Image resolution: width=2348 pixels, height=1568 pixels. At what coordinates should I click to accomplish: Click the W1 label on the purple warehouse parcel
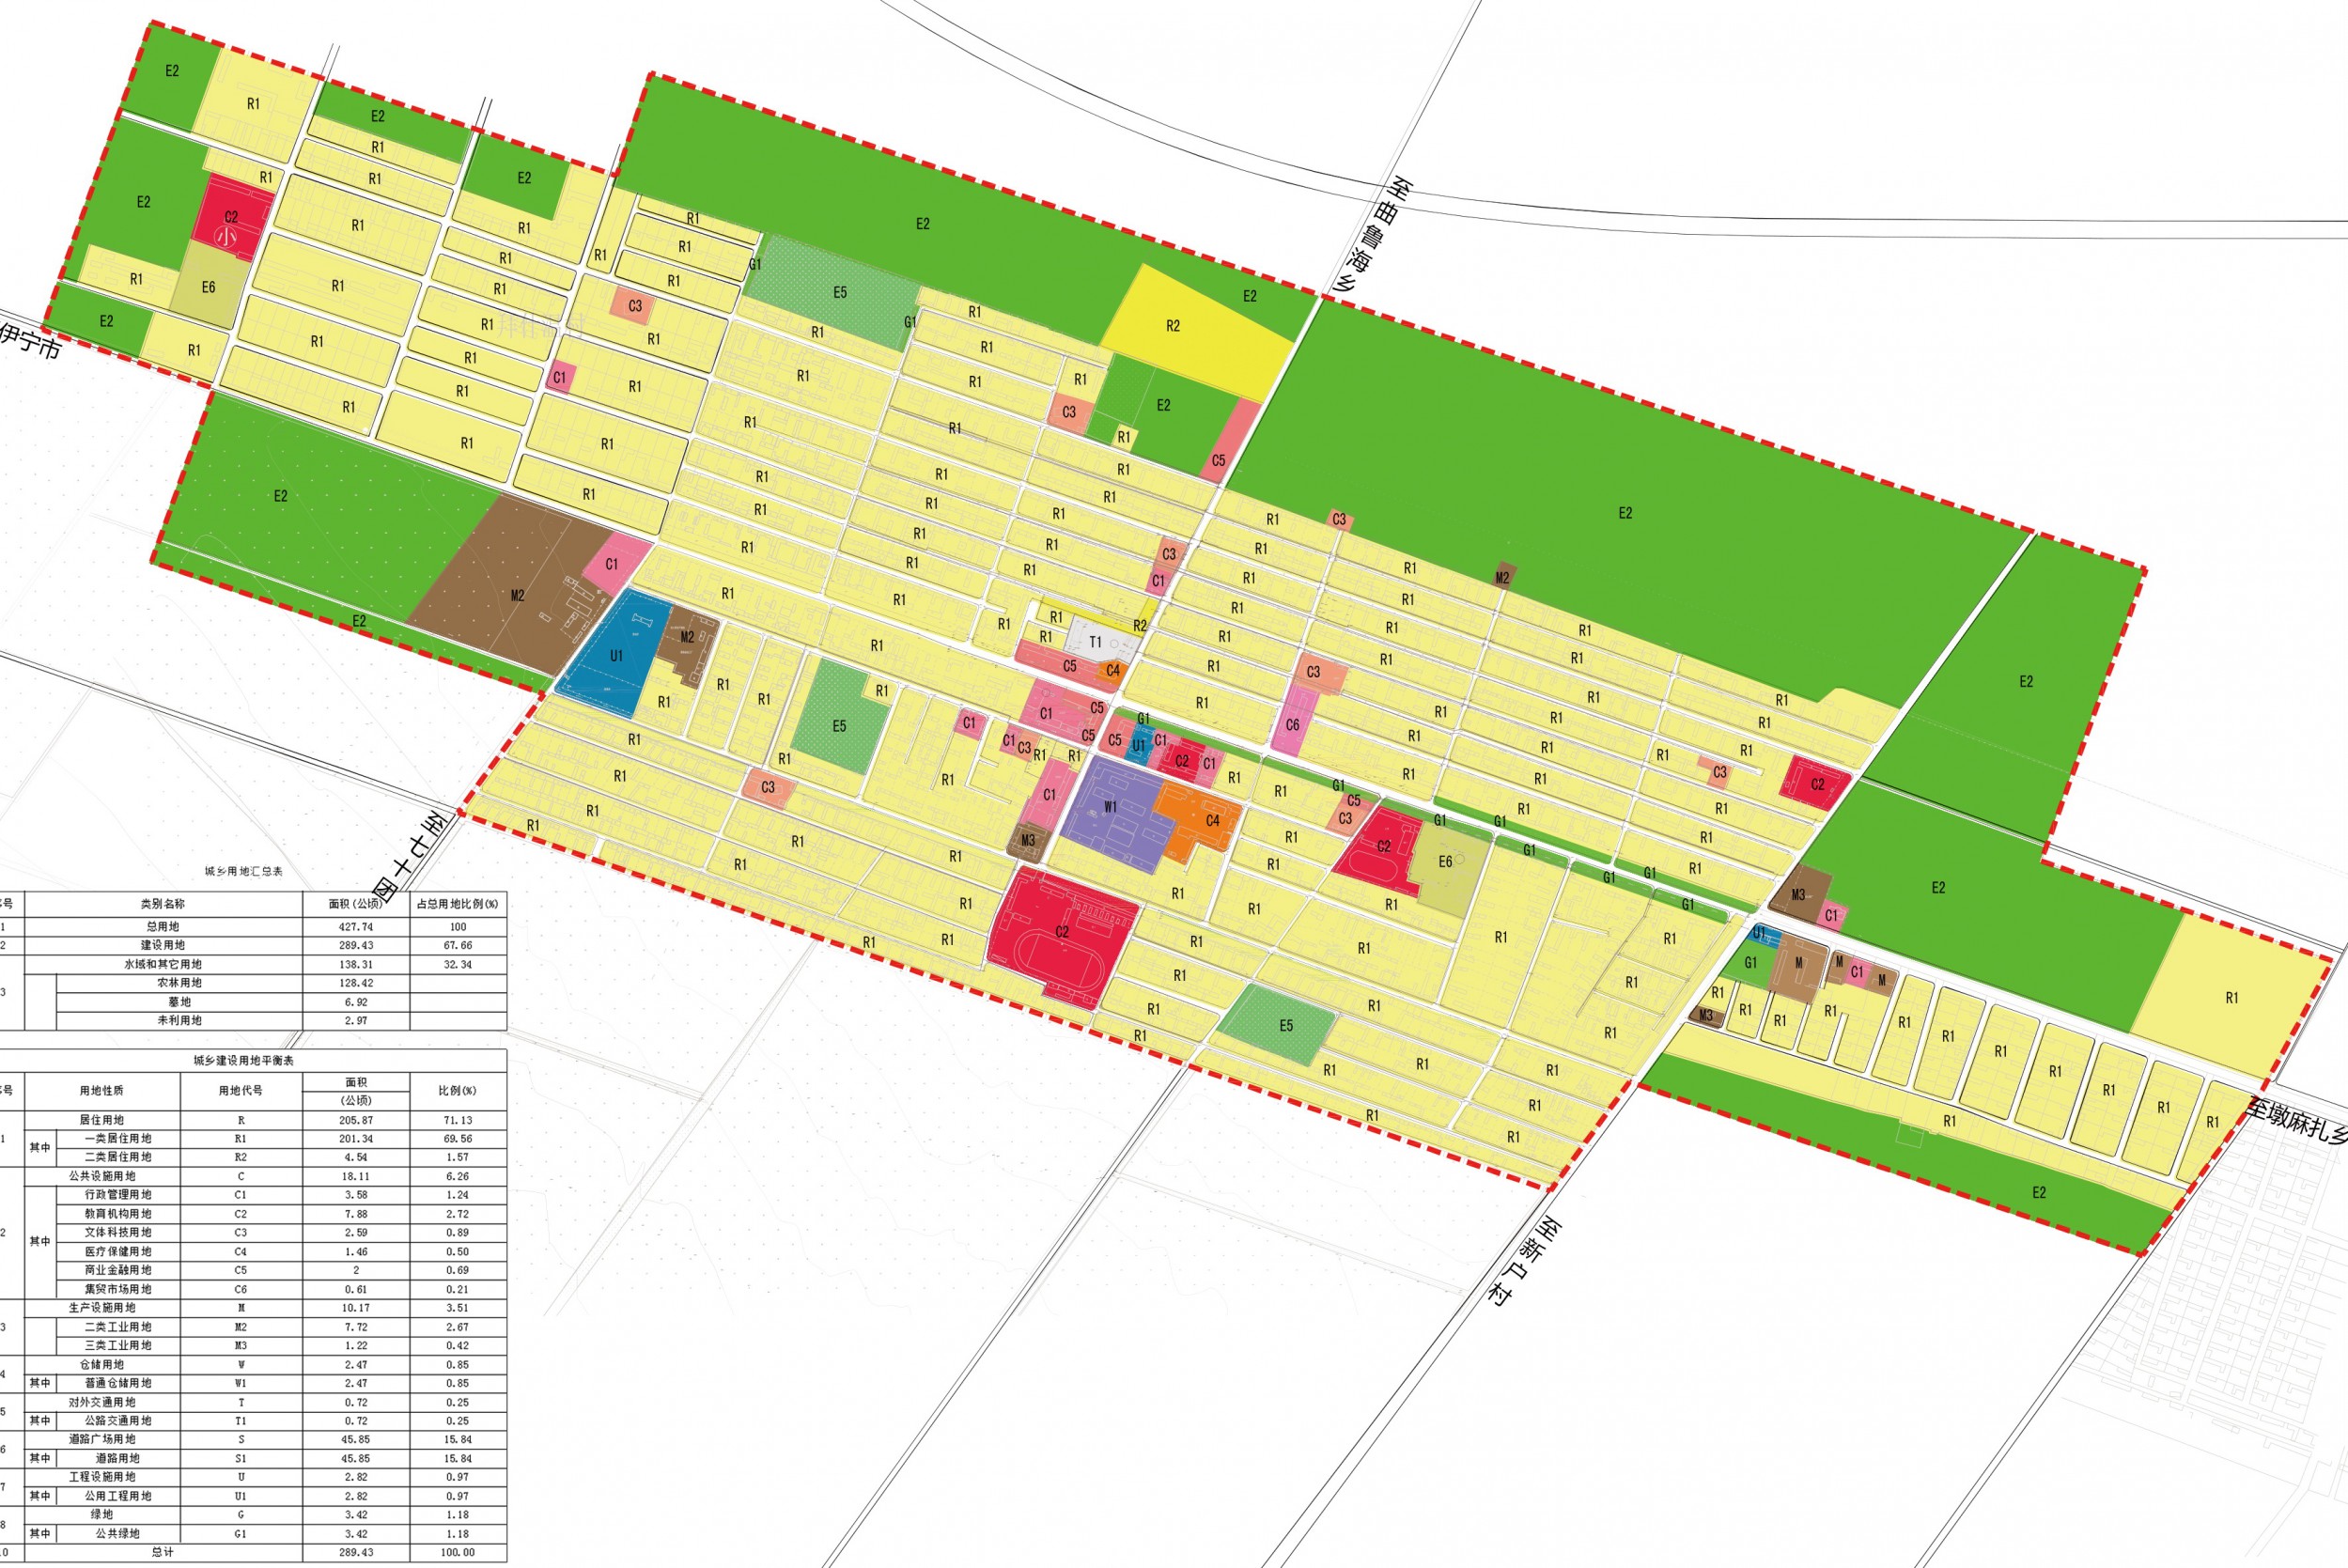[x=1110, y=806]
